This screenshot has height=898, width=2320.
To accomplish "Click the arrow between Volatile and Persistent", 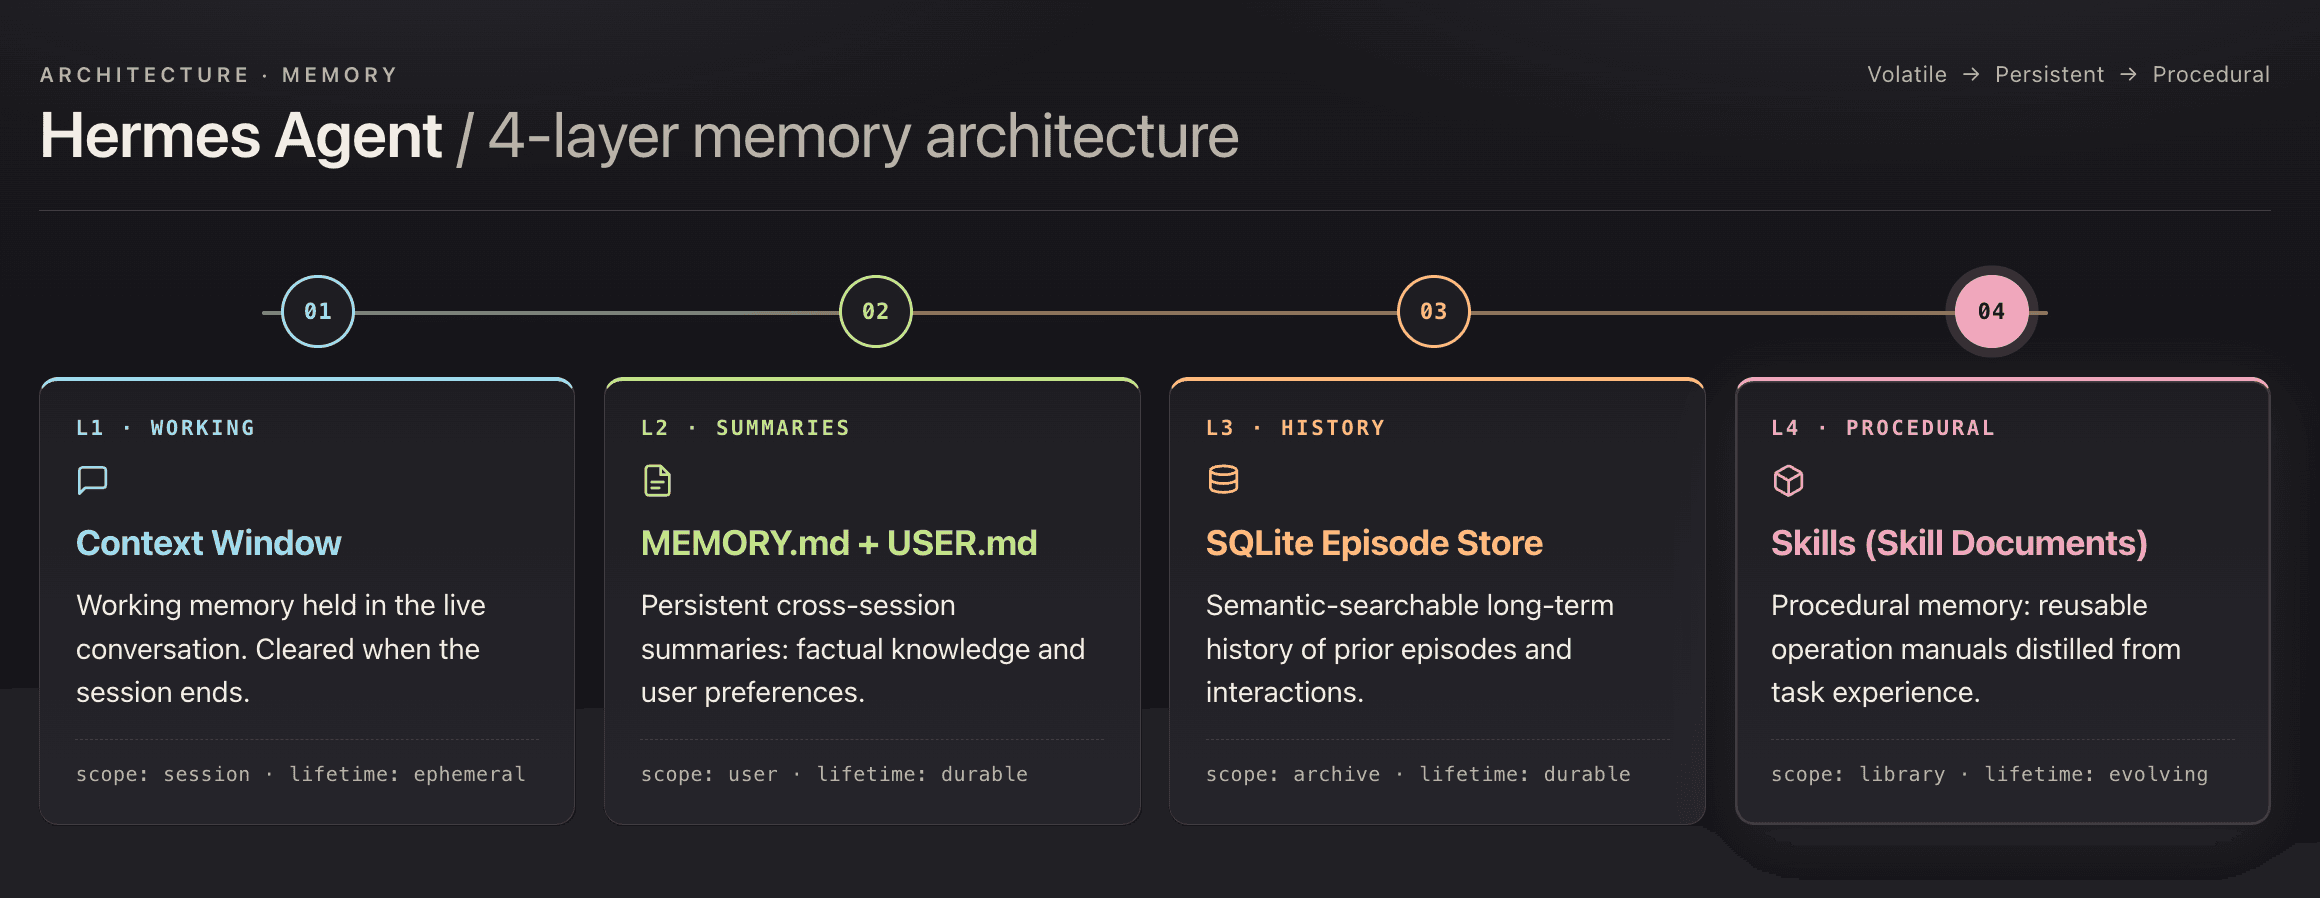I will (x=1971, y=75).
